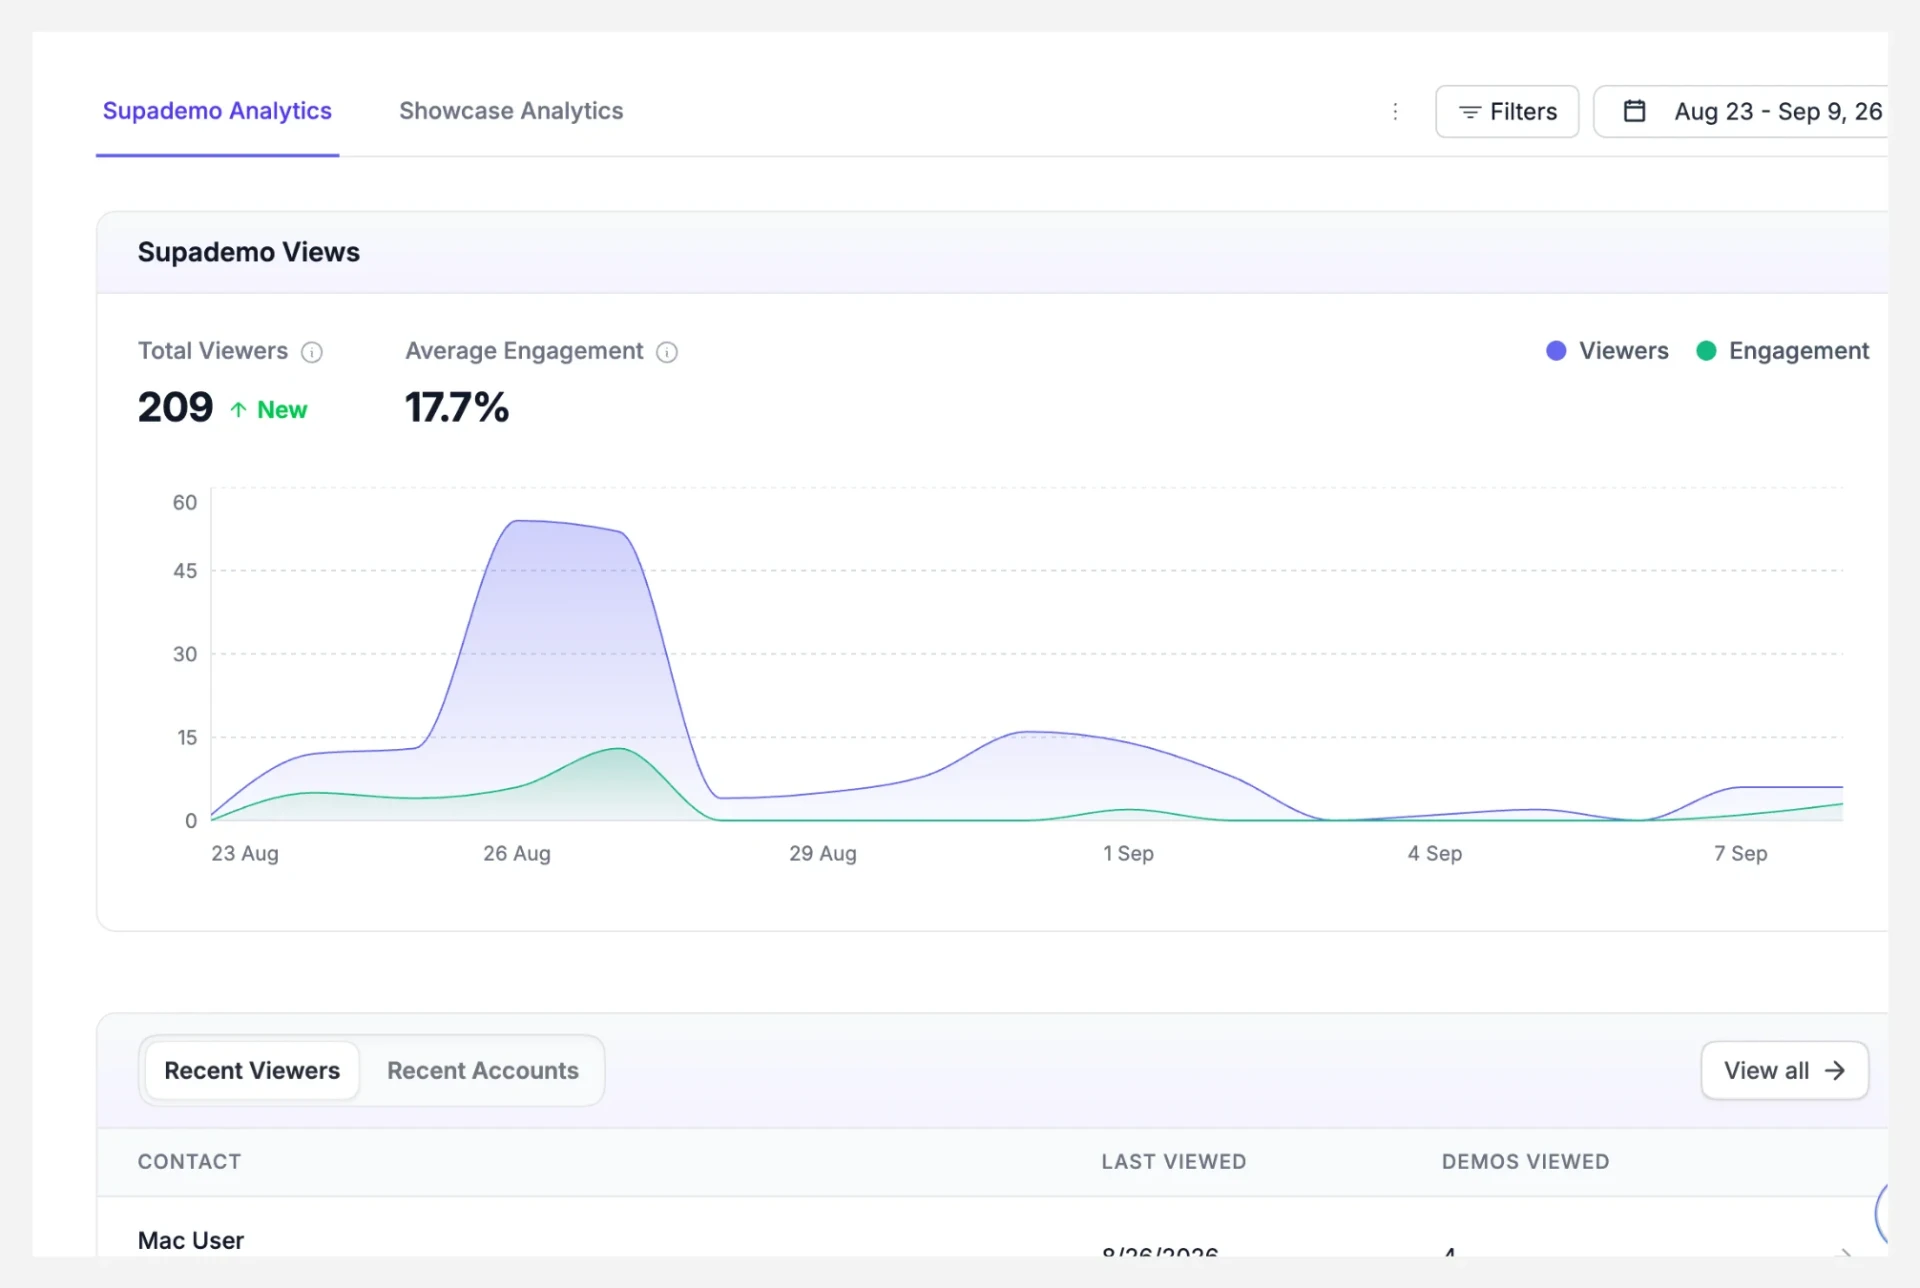Screen dimensions: 1920x1288
Task: Toggle the Engagement legend series
Action: [x=1783, y=351]
